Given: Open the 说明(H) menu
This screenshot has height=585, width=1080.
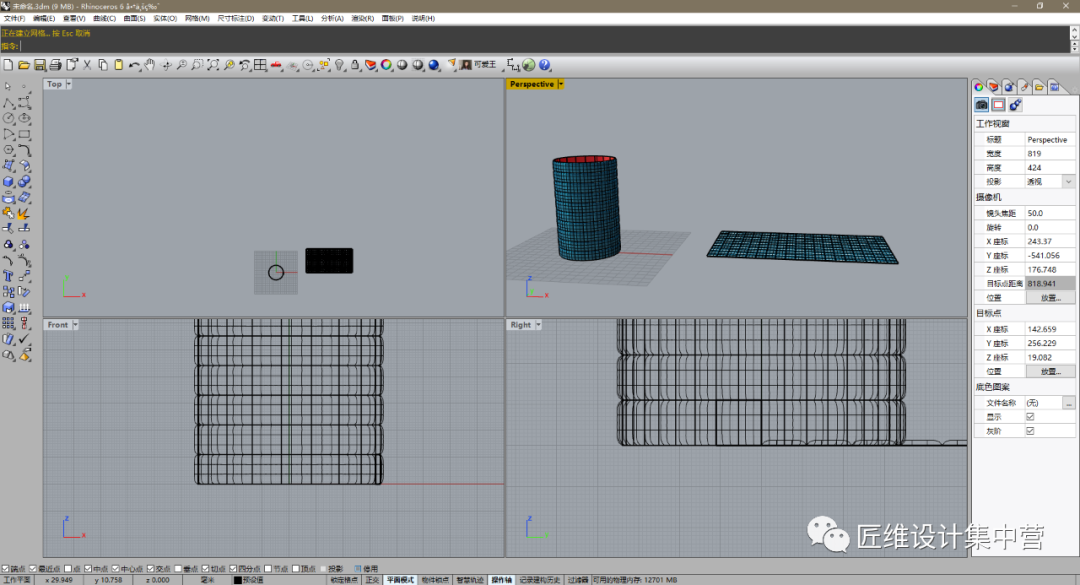Looking at the screenshot, I should pos(423,19).
